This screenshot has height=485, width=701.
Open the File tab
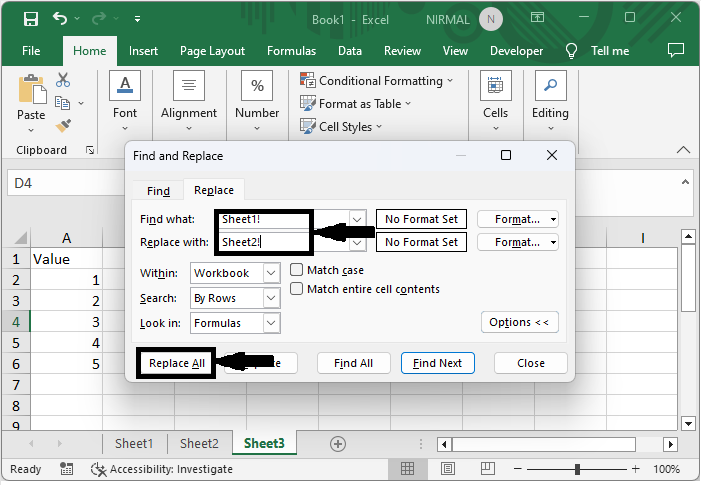[x=31, y=51]
